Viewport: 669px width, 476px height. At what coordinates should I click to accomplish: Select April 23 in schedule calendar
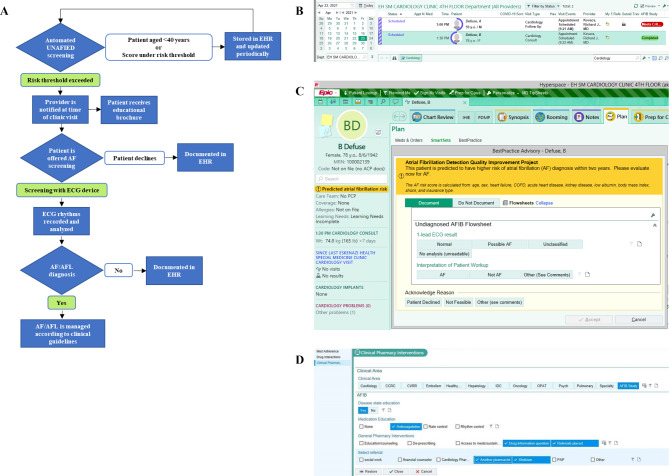pos(363,38)
